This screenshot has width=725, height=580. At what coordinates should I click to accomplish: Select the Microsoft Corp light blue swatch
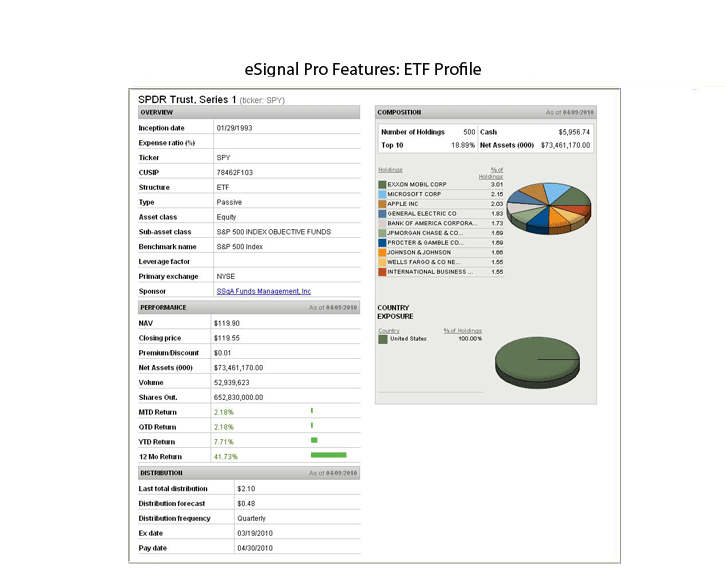point(382,194)
